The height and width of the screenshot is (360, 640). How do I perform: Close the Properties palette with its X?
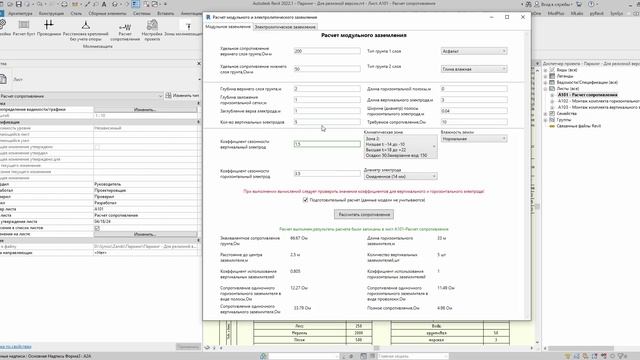coord(199,63)
